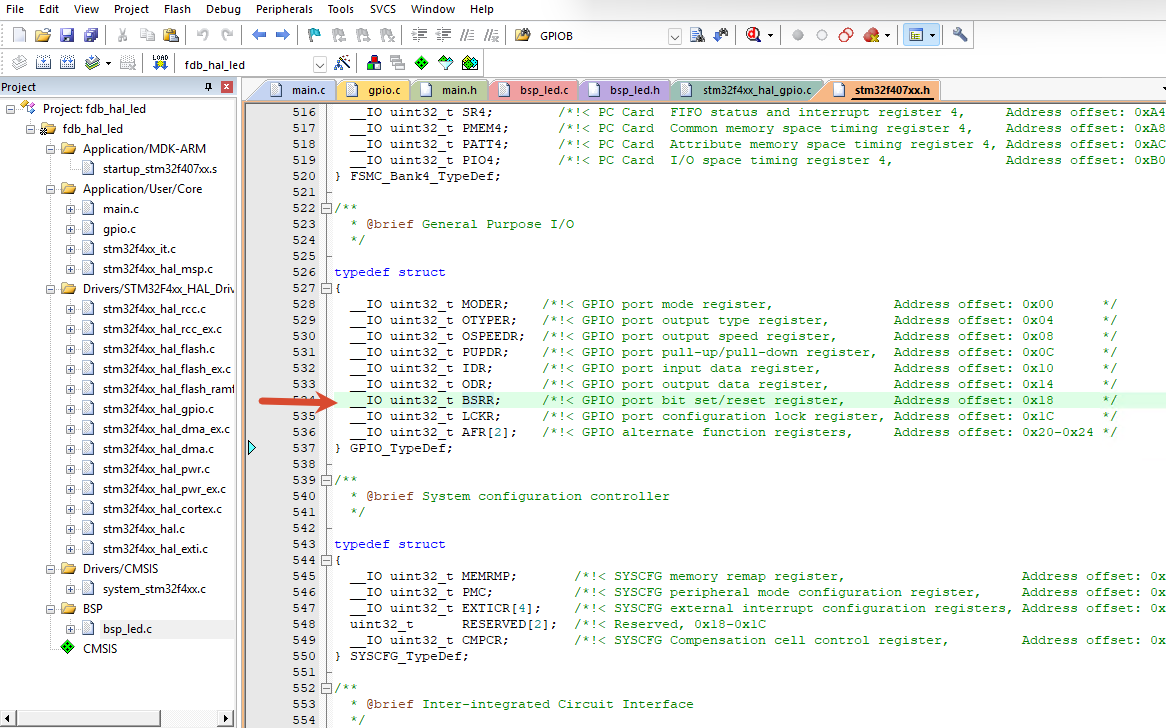Collapse the BSP group in Project tree
The image size is (1166, 728).
(x=51, y=609)
